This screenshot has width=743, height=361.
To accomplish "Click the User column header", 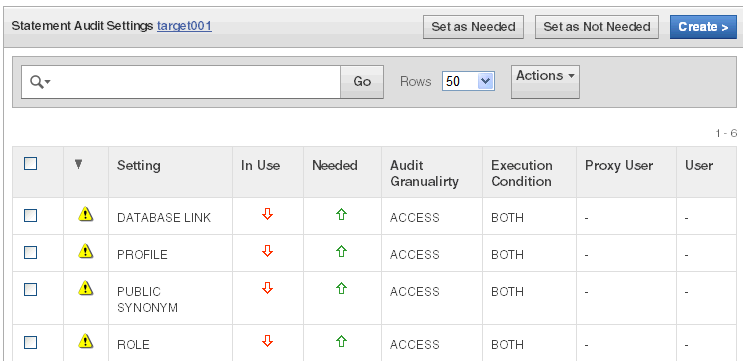I will [699, 165].
